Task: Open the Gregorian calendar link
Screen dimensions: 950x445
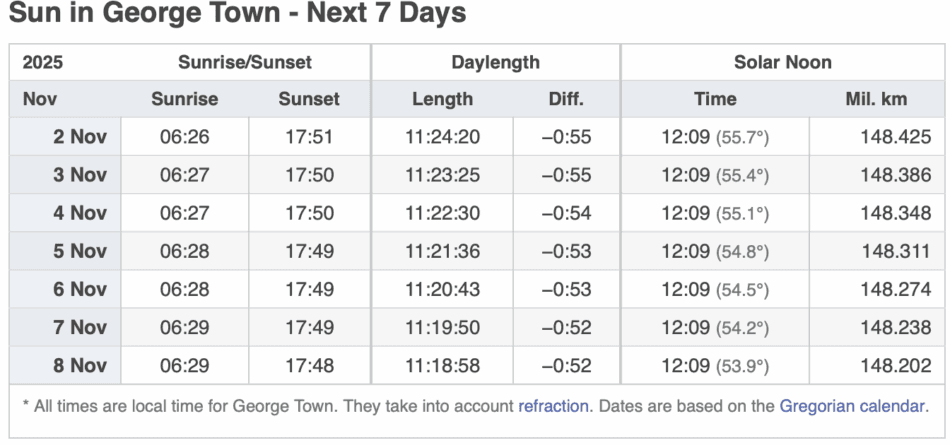Action: pyautogui.click(x=852, y=407)
